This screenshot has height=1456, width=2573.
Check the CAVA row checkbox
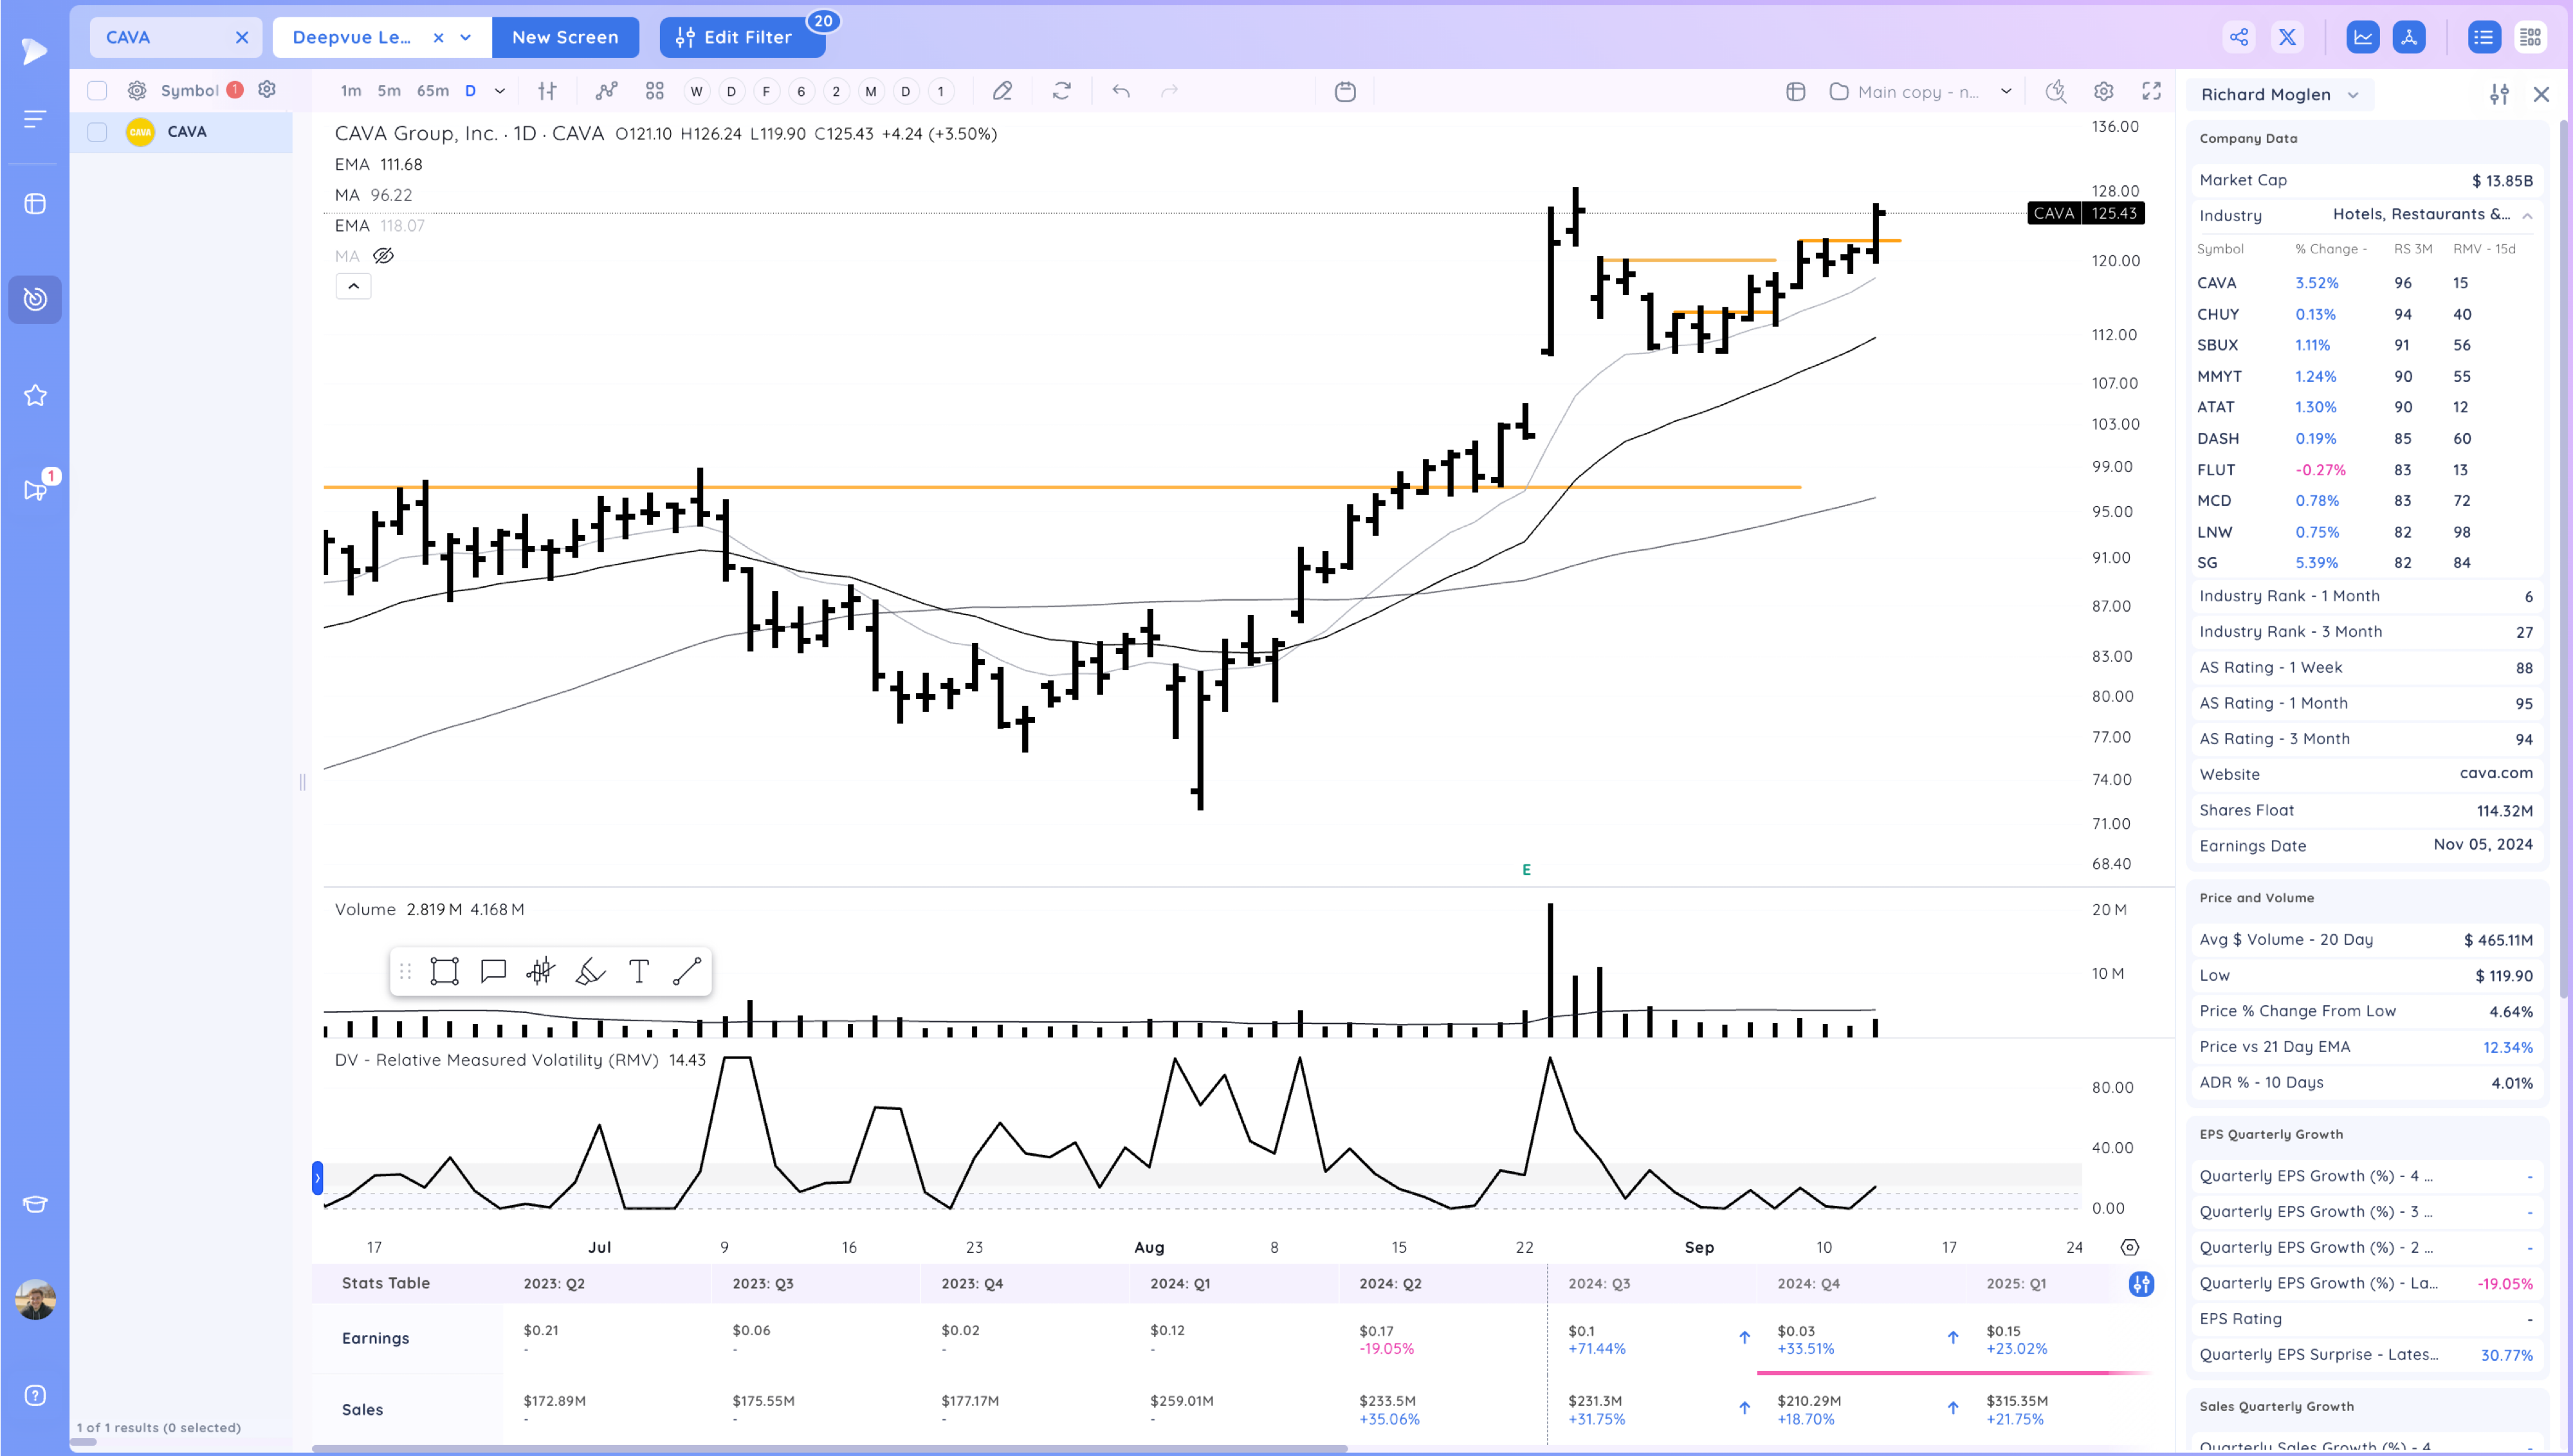(x=97, y=132)
